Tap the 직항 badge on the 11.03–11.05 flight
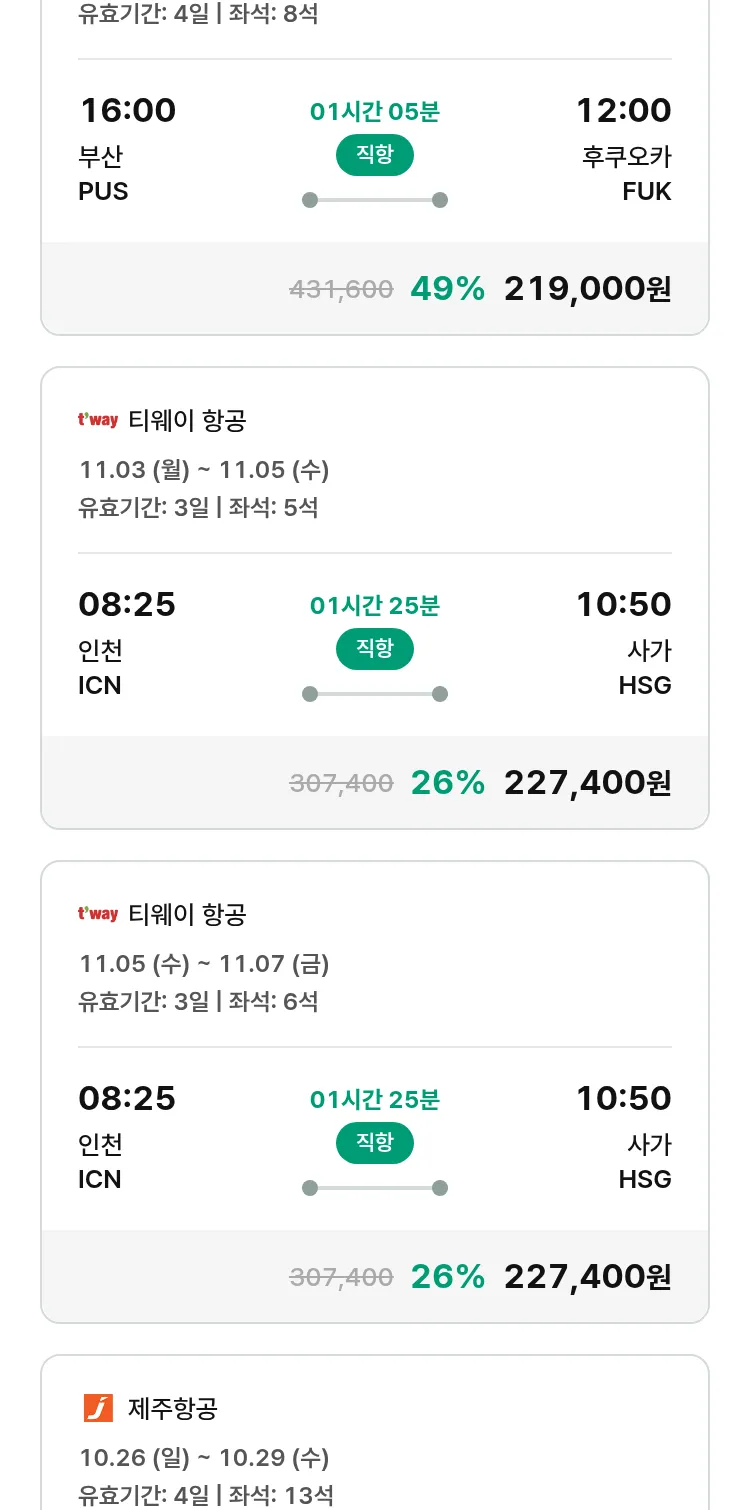This screenshot has width=750, height=1510. (374, 649)
